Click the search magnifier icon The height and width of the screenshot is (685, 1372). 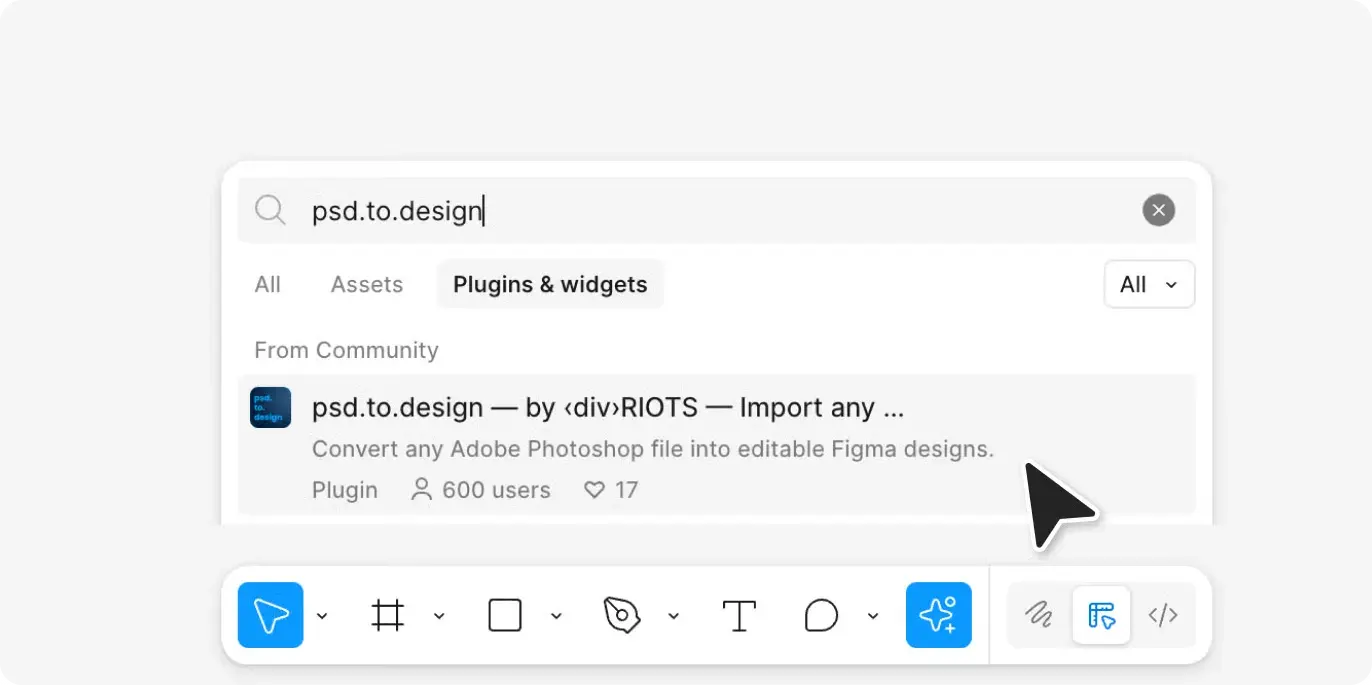pyautogui.click(x=270, y=210)
